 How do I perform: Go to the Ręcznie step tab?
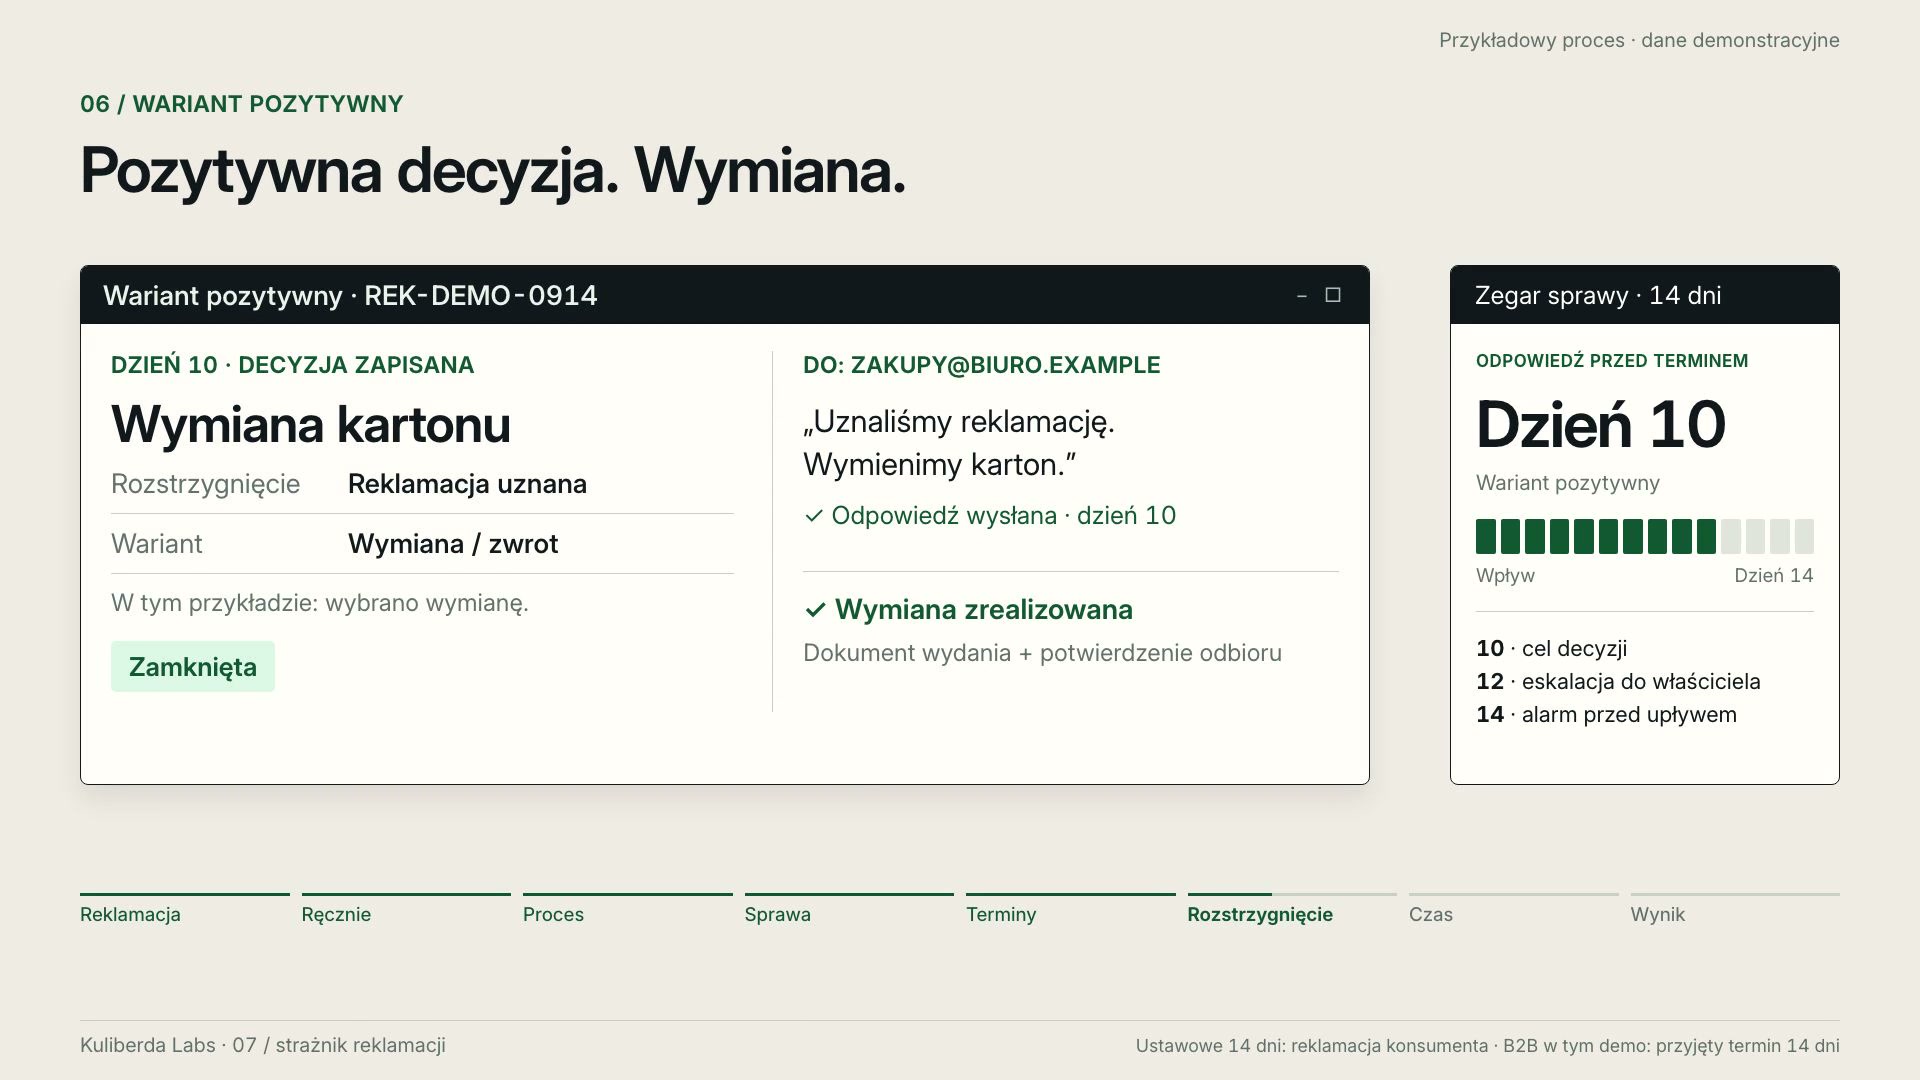[406, 910]
